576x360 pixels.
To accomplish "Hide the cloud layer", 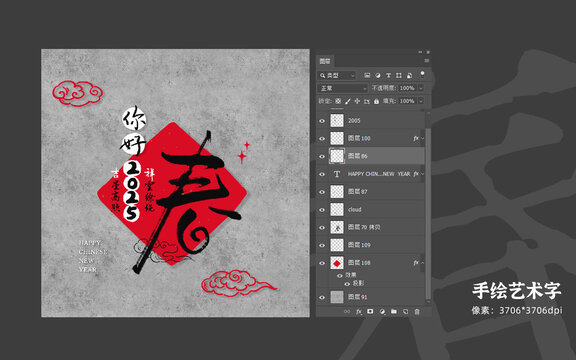I will click(x=322, y=210).
